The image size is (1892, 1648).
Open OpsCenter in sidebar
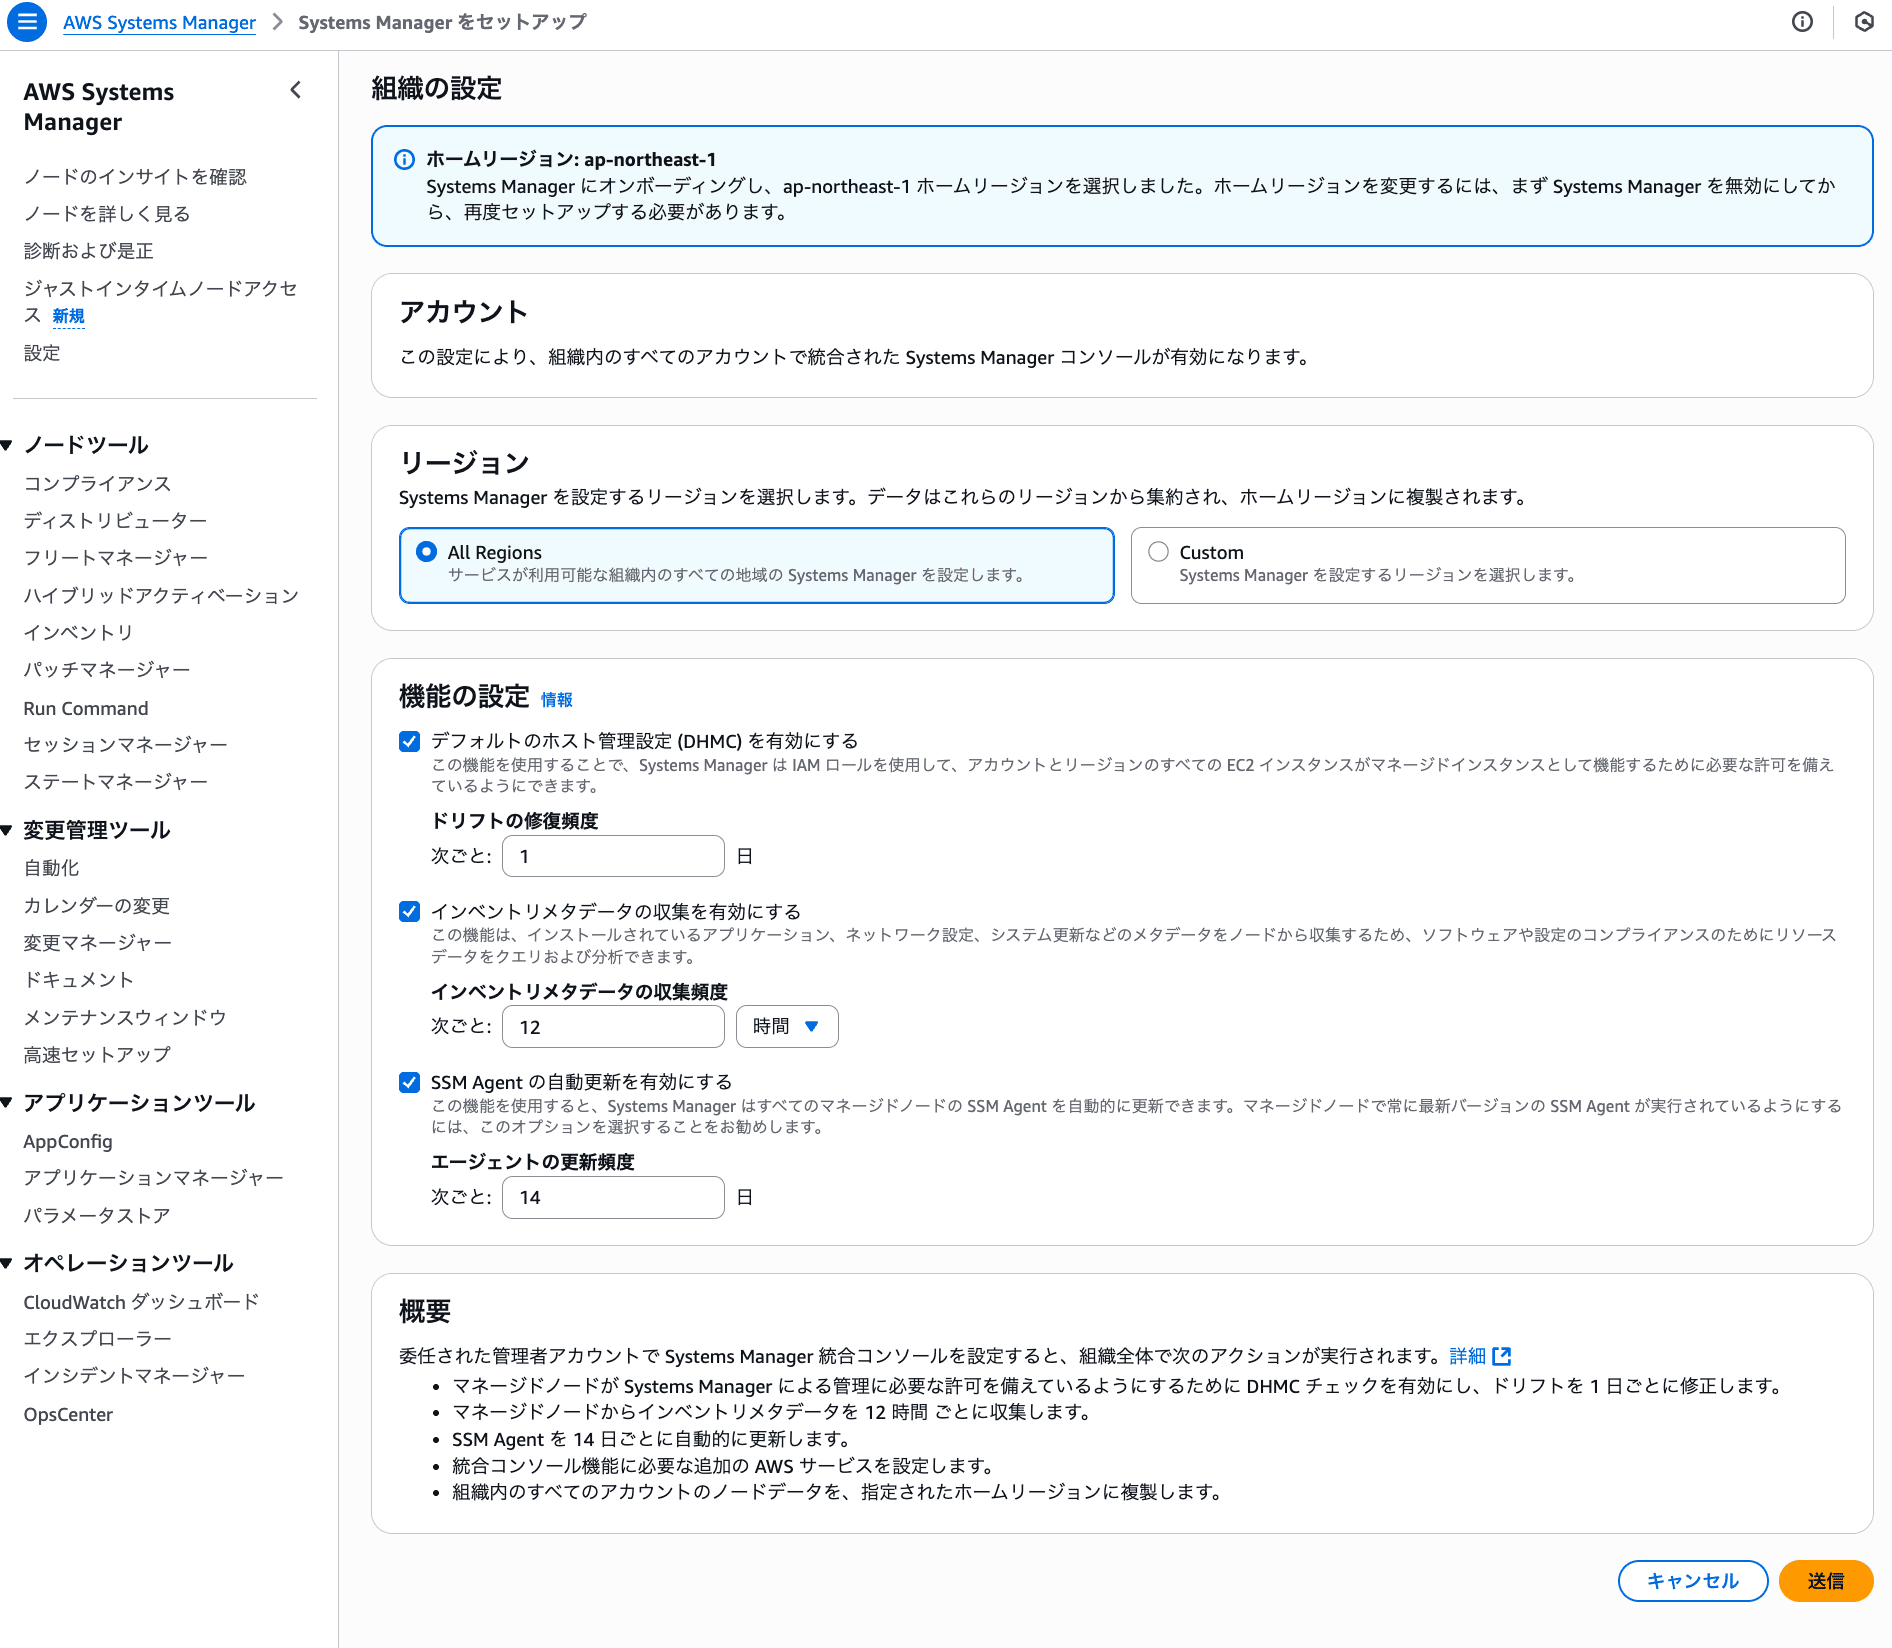[68, 1415]
